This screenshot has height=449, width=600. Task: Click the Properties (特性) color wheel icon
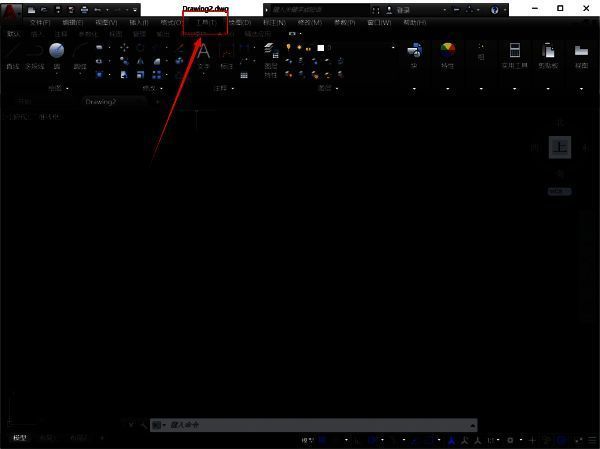pos(447,50)
